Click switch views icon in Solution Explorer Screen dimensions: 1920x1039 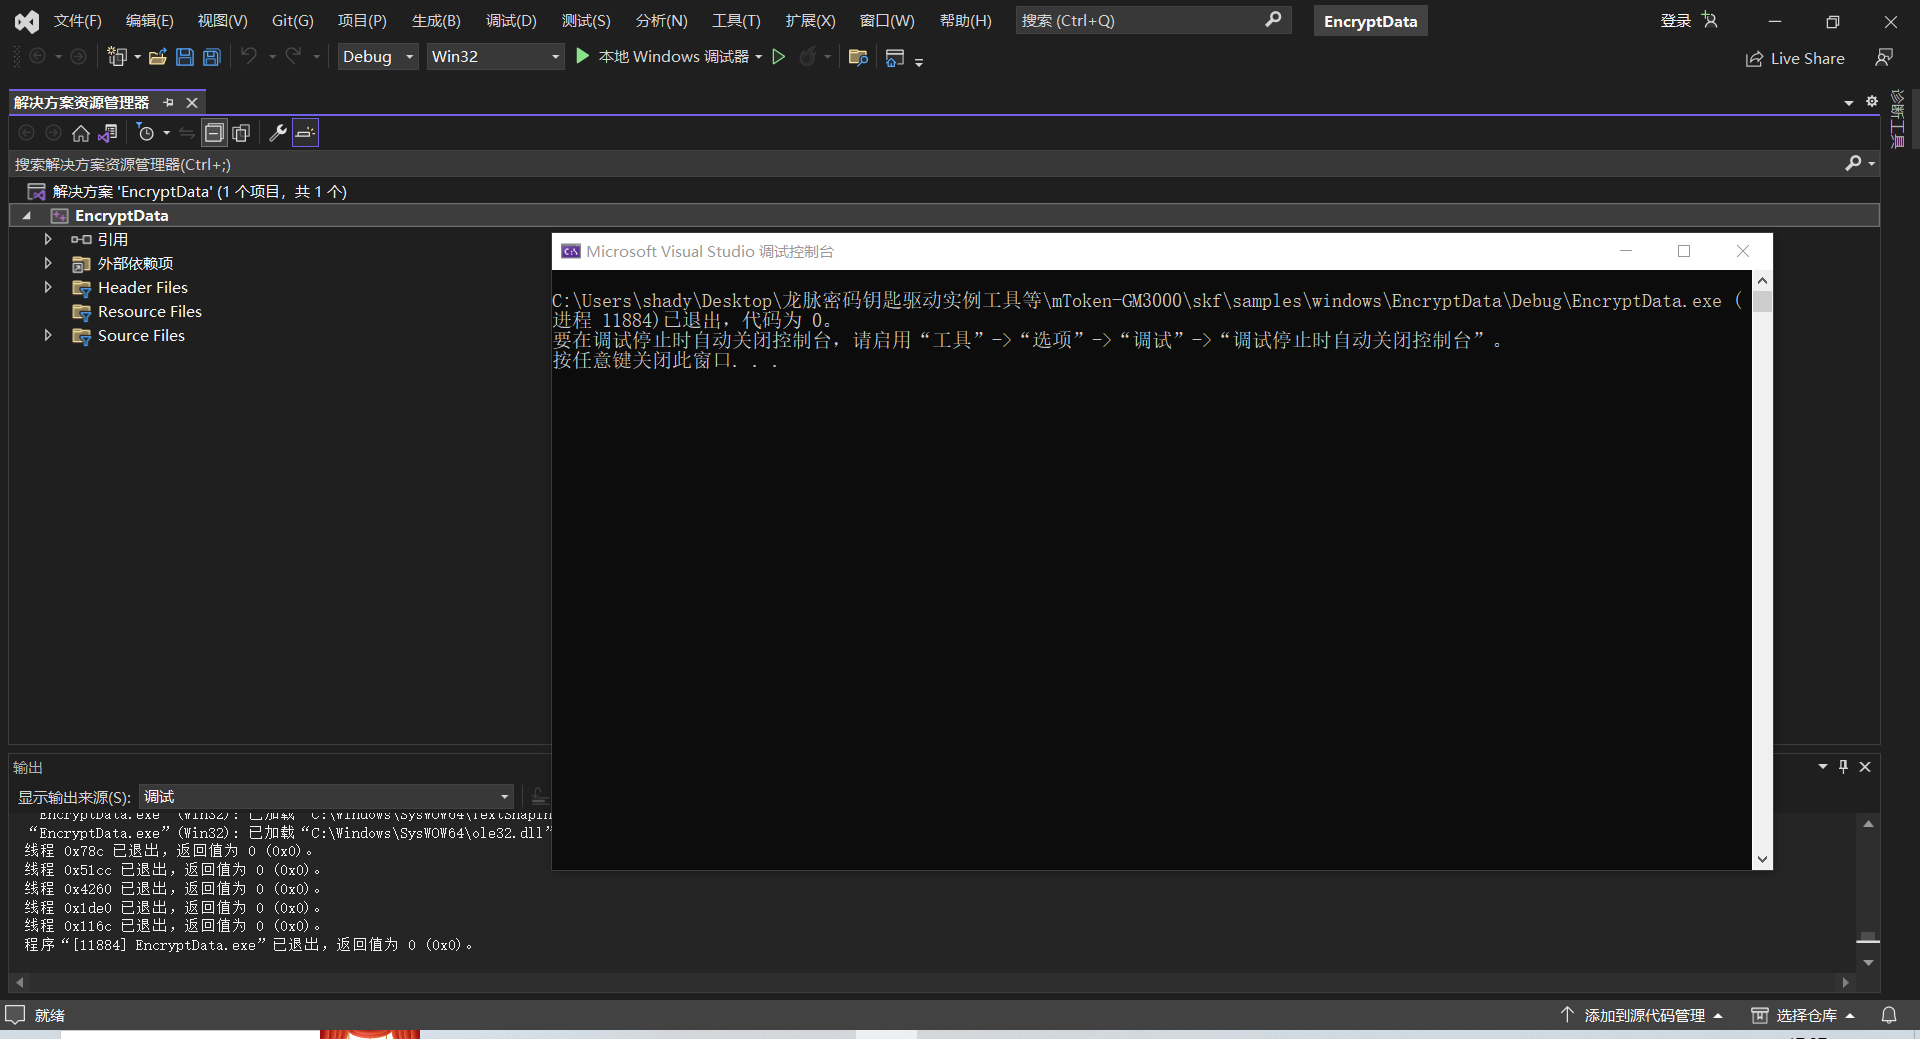(x=108, y=133)
